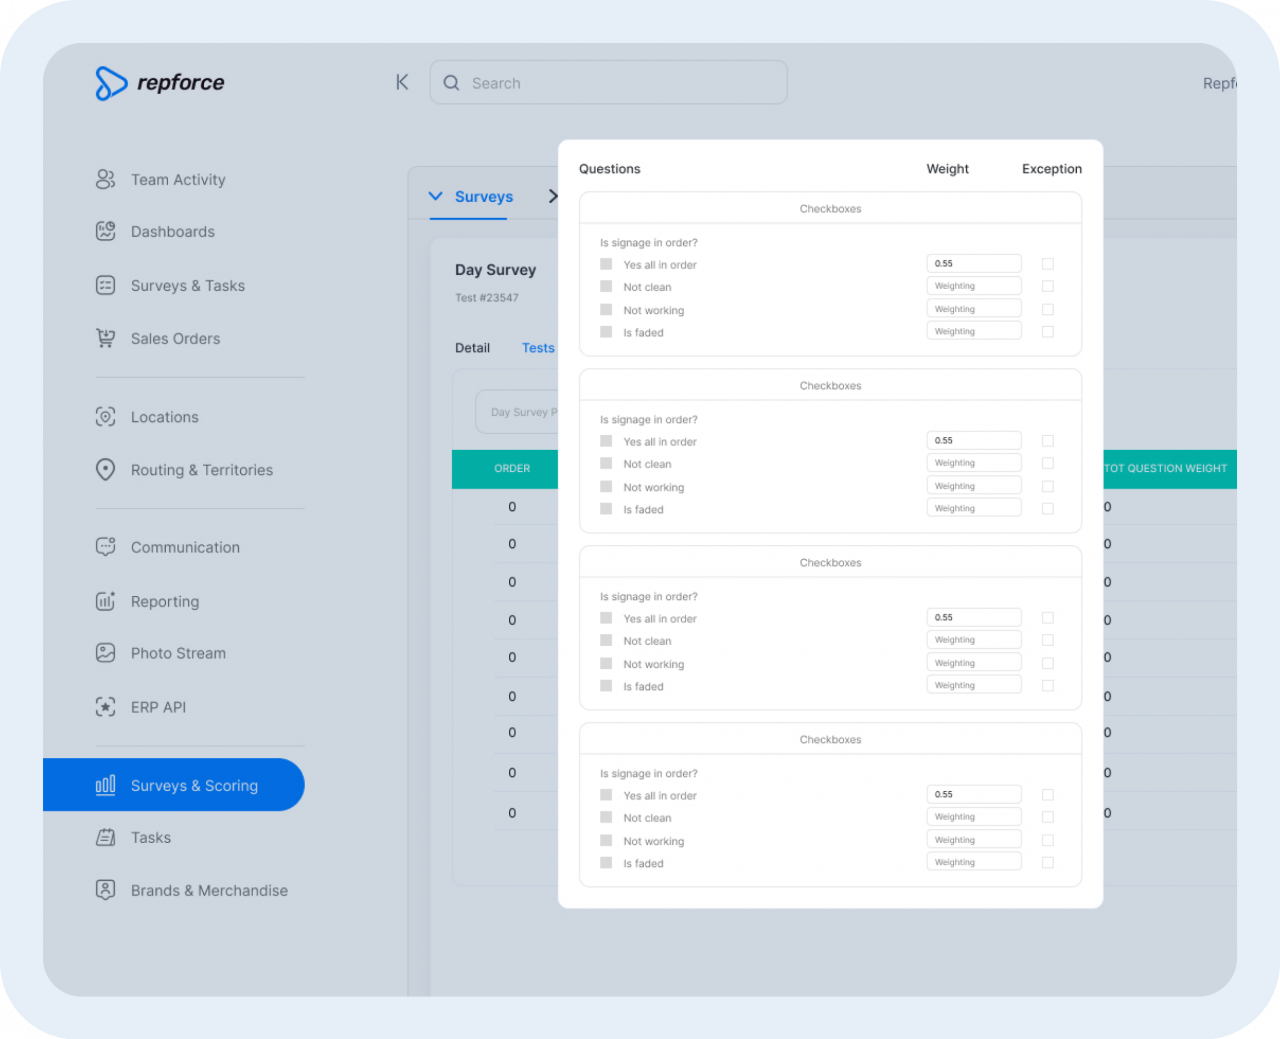Viewport: 1280px width, 1039px height.
Task: Click the repforce logo
Action: (160, 83)
